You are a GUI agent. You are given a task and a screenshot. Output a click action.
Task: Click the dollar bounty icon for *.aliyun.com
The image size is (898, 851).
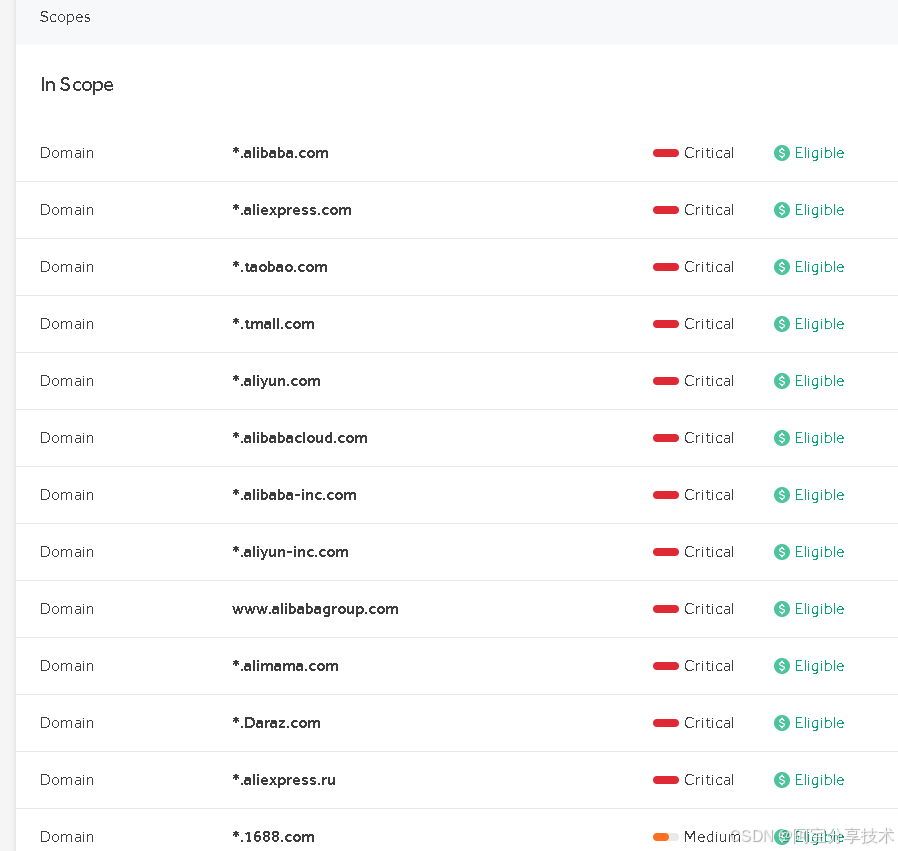point(781,381)
